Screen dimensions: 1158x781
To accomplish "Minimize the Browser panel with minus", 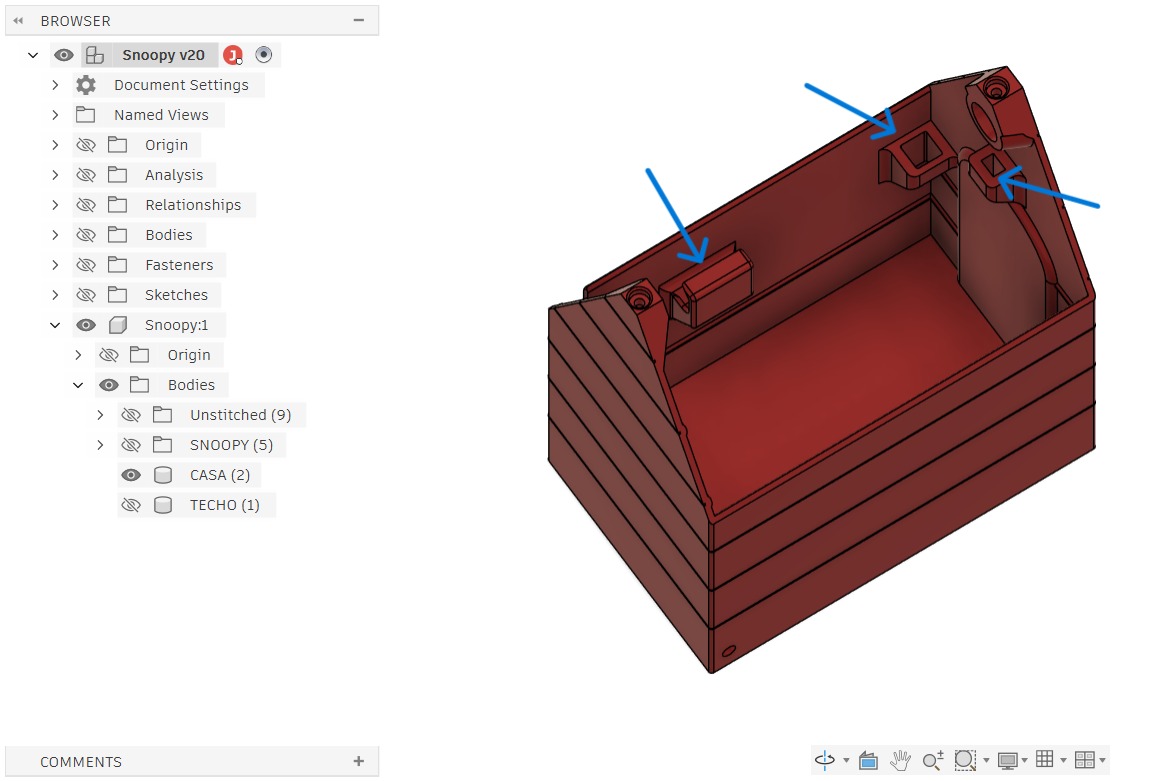I will point(359,20).
